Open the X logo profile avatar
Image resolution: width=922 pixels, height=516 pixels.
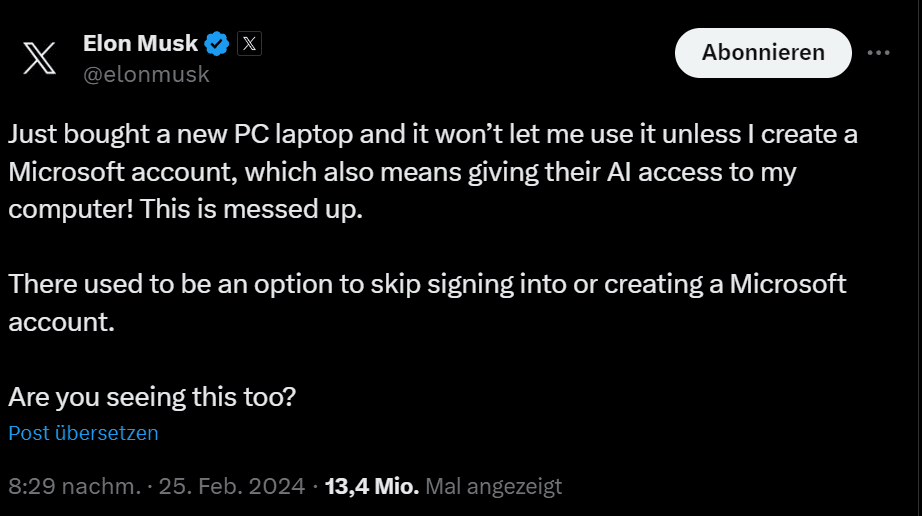click(x=39, y=58)
